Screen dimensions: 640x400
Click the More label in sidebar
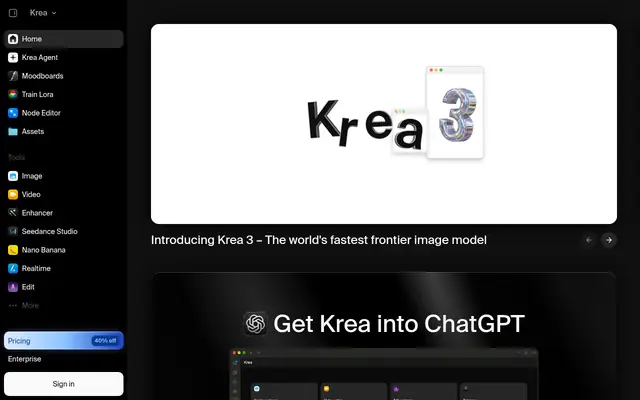point(30,305)
